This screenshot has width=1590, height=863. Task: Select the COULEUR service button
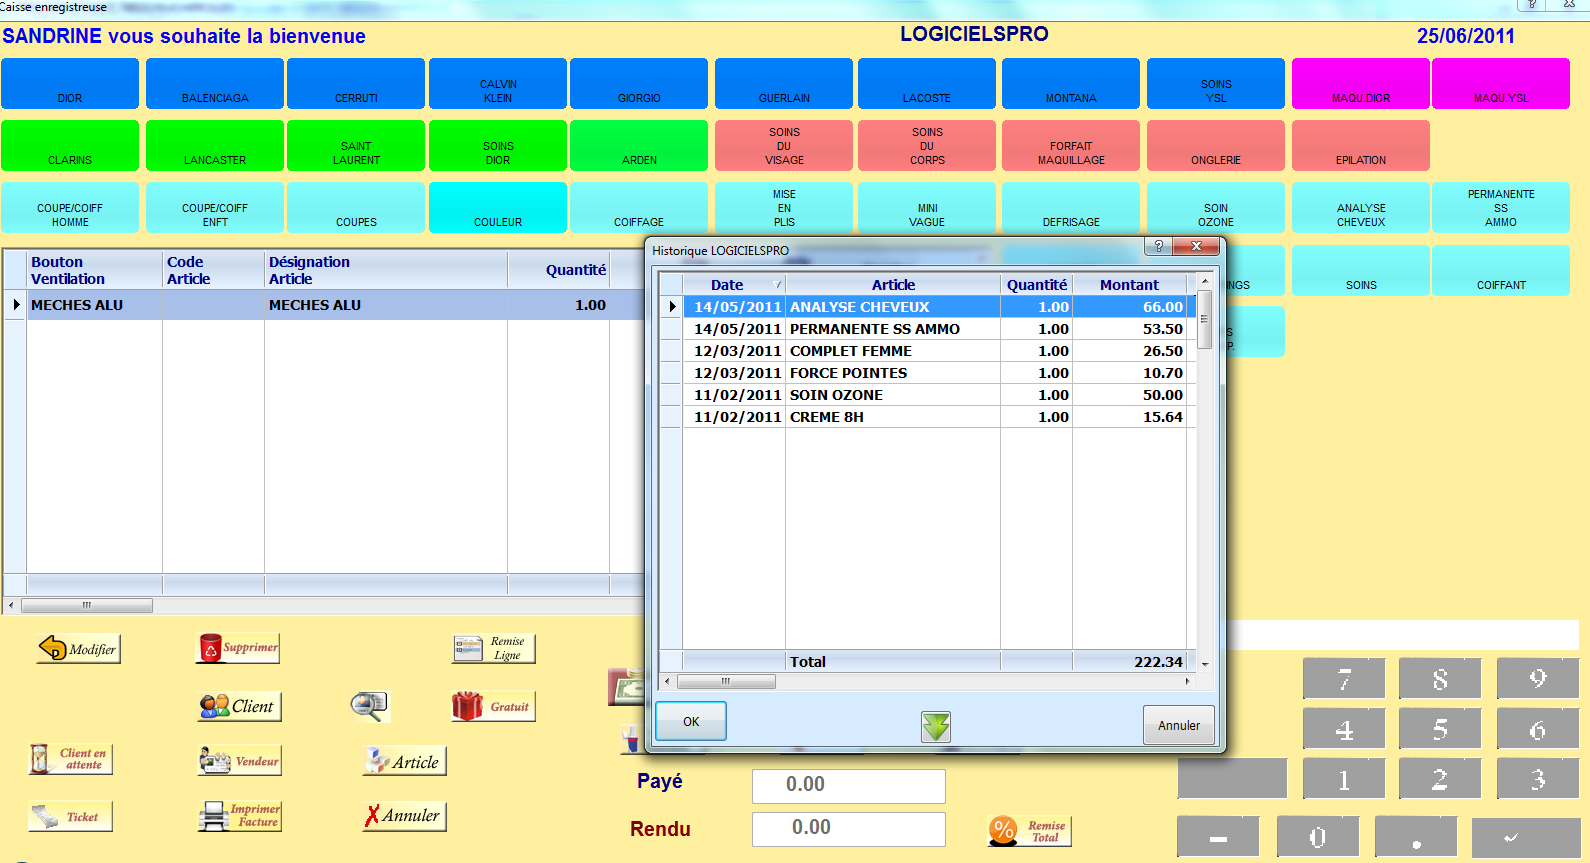pos(498,208)
